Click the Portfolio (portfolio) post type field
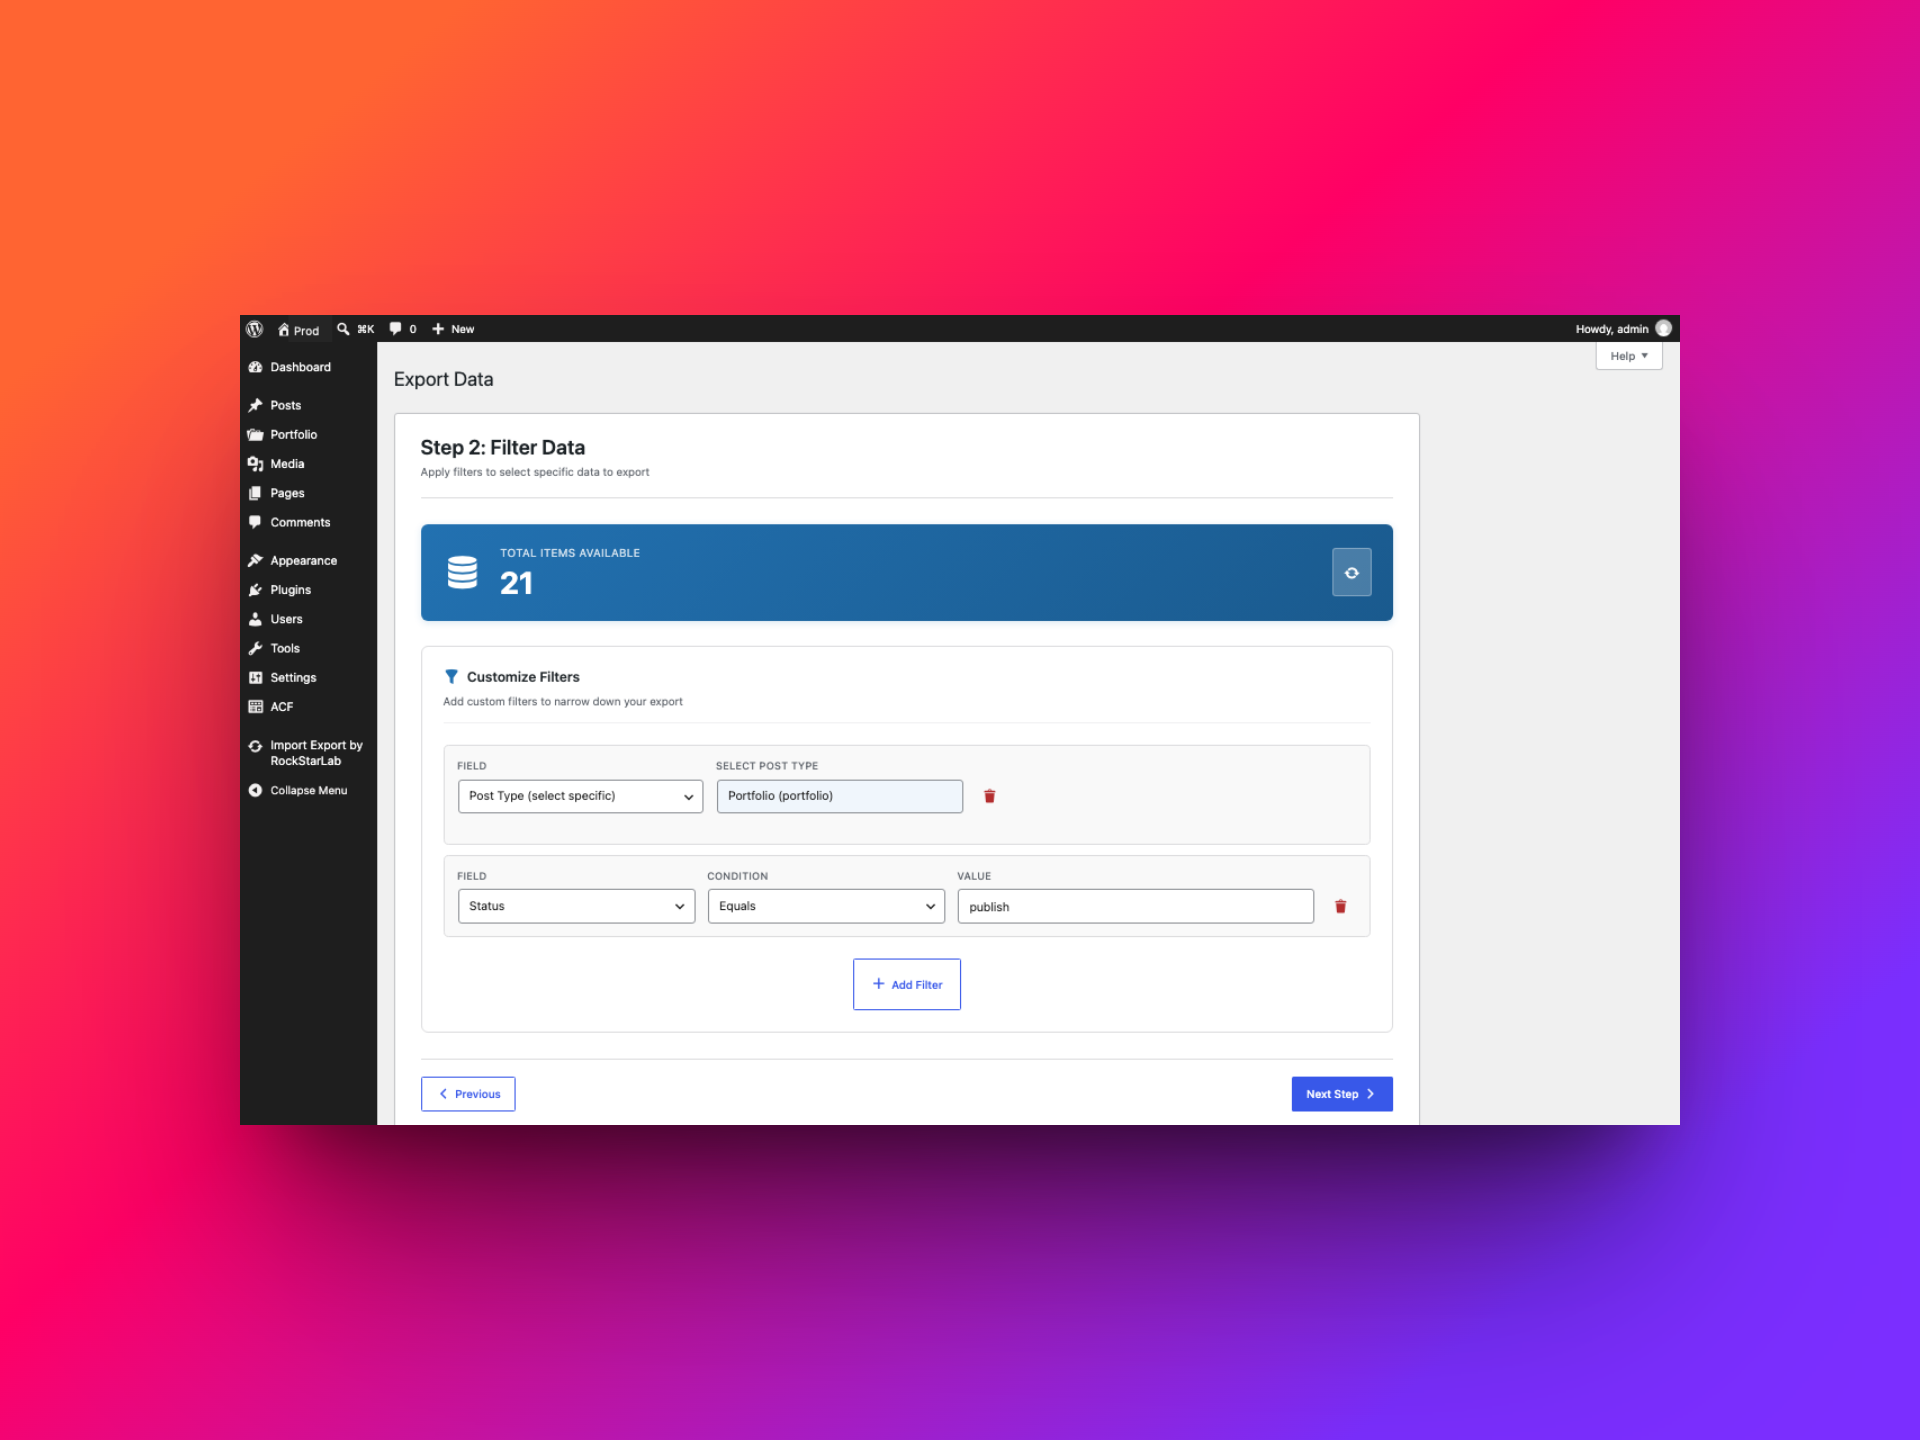The height and width of the screenshot is (1440, 1920). (839, 796)
